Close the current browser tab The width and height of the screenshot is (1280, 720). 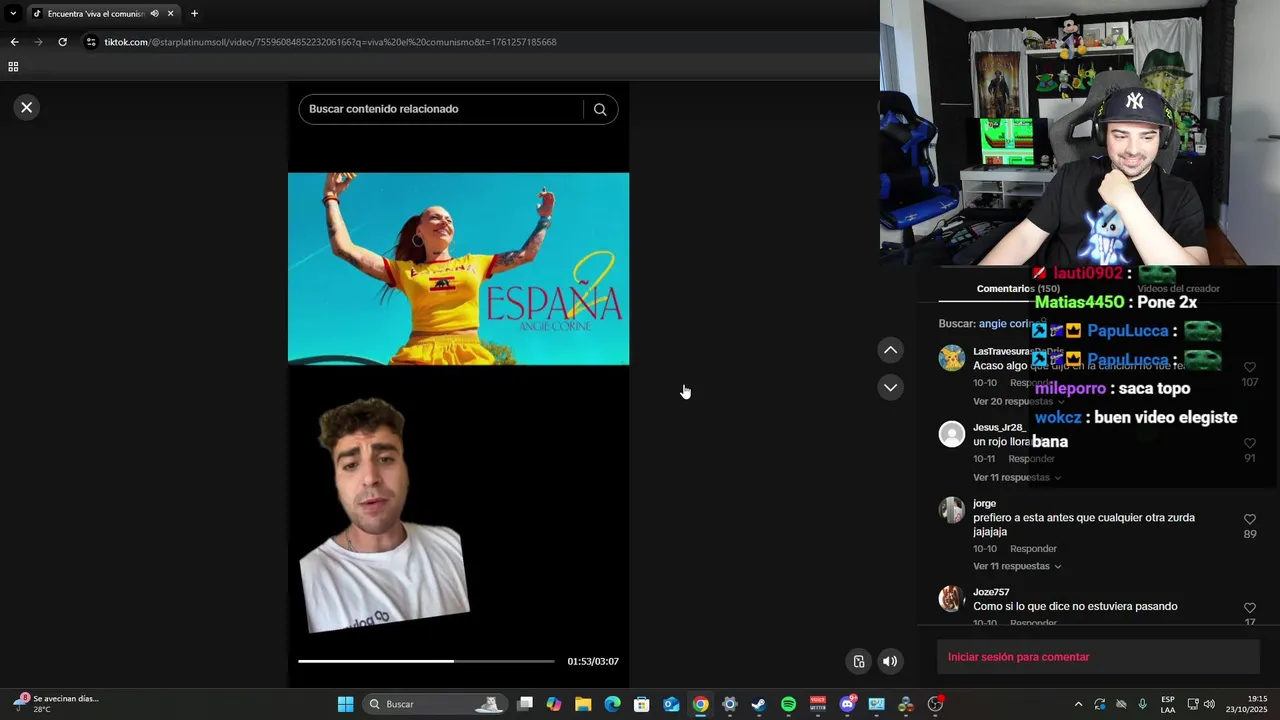(170, 14)
